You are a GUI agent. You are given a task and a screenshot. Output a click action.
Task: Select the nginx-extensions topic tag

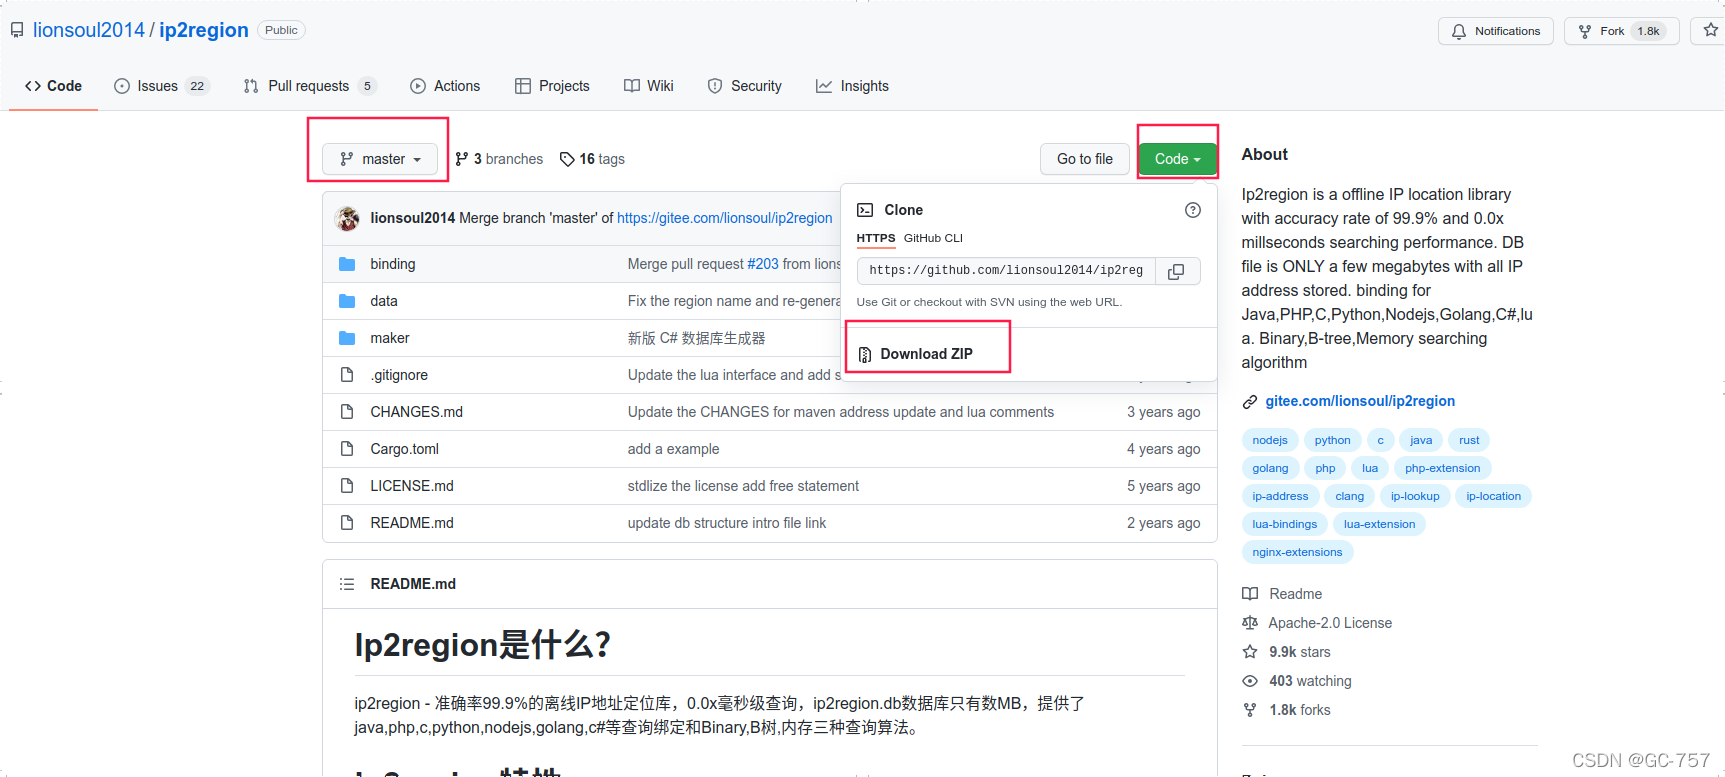(1297, 552)
